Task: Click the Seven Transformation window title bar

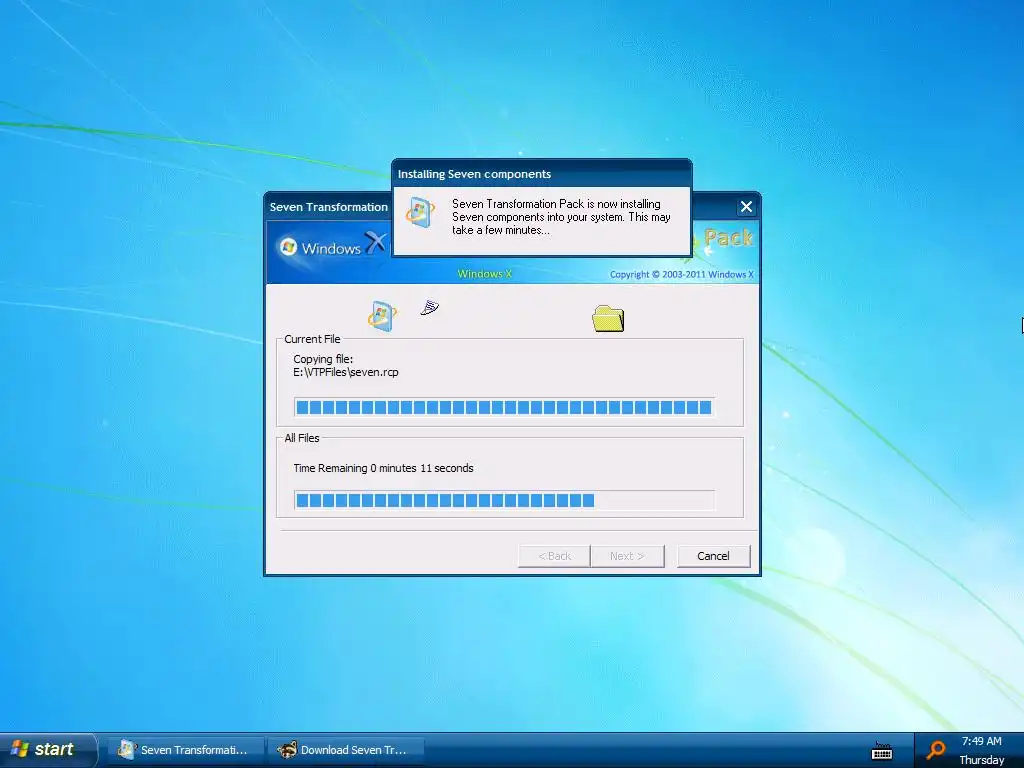Action: coord(328,207)
